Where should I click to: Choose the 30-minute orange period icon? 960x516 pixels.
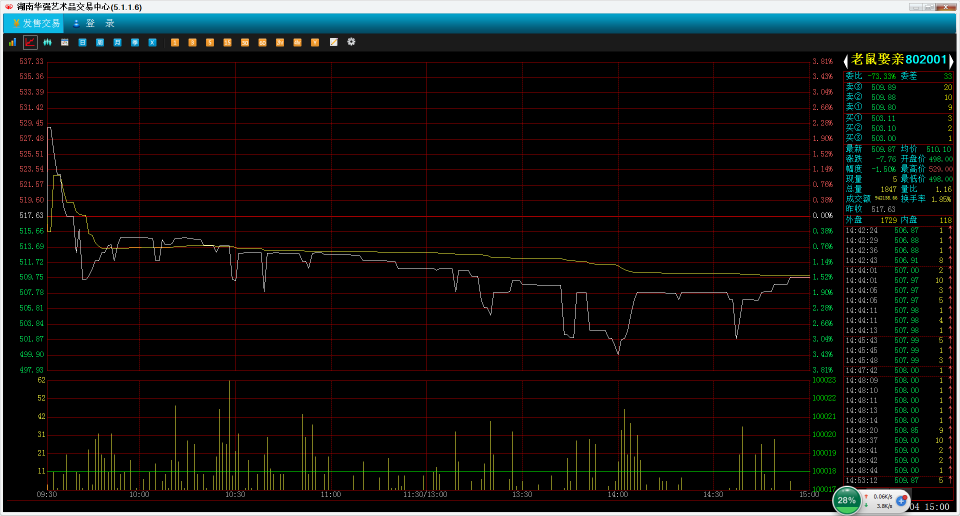pos(245,42)
